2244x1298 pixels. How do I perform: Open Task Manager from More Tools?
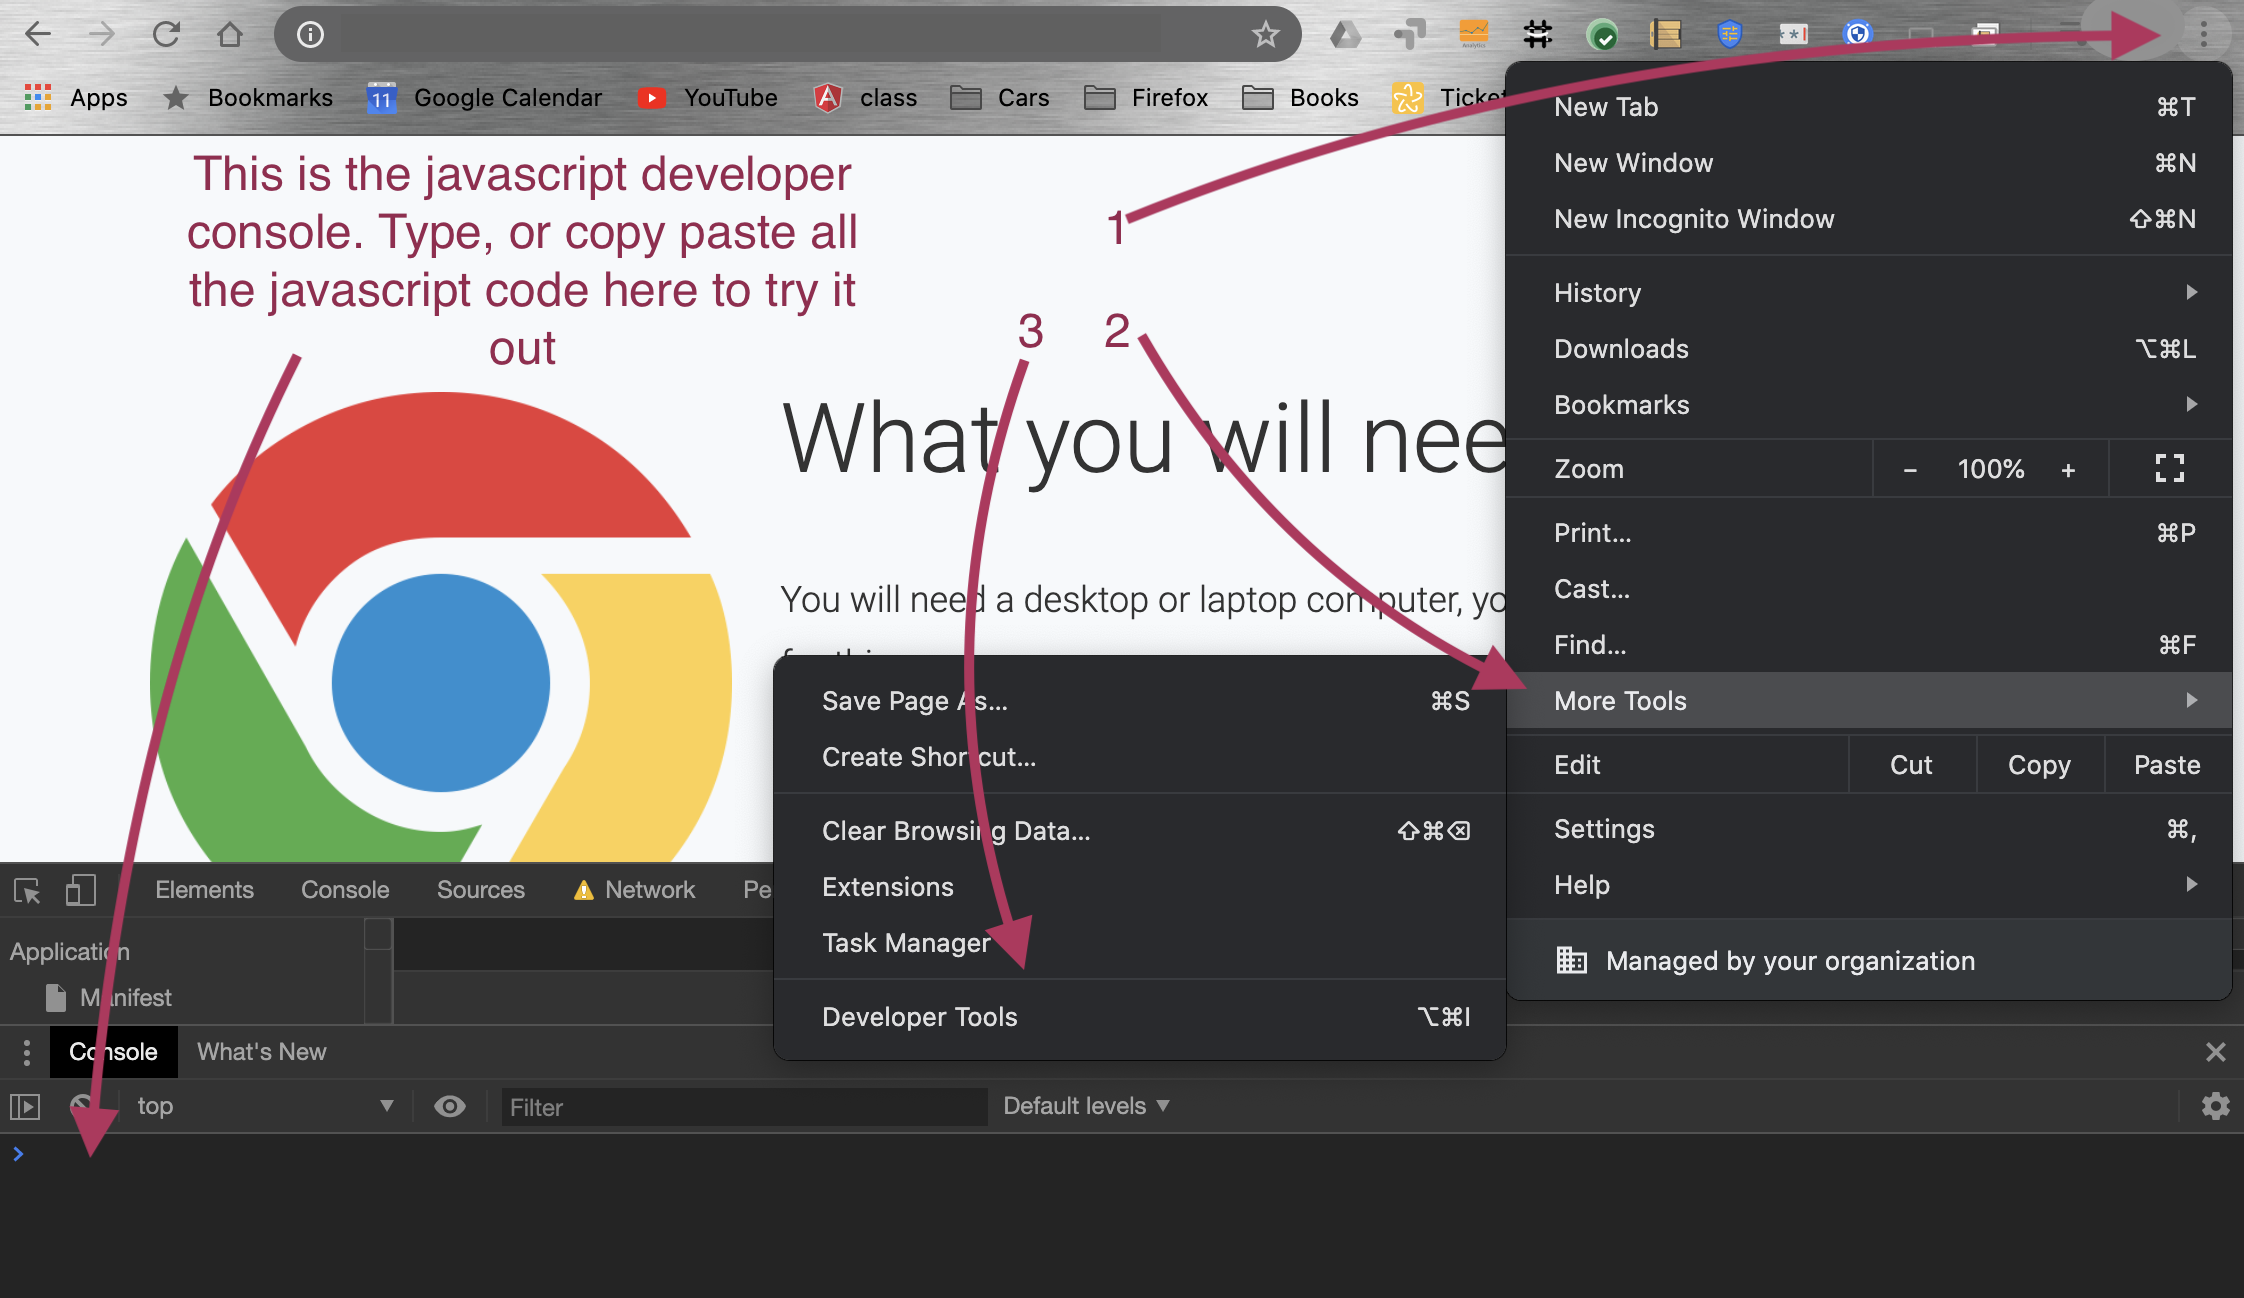point(1140,943)
